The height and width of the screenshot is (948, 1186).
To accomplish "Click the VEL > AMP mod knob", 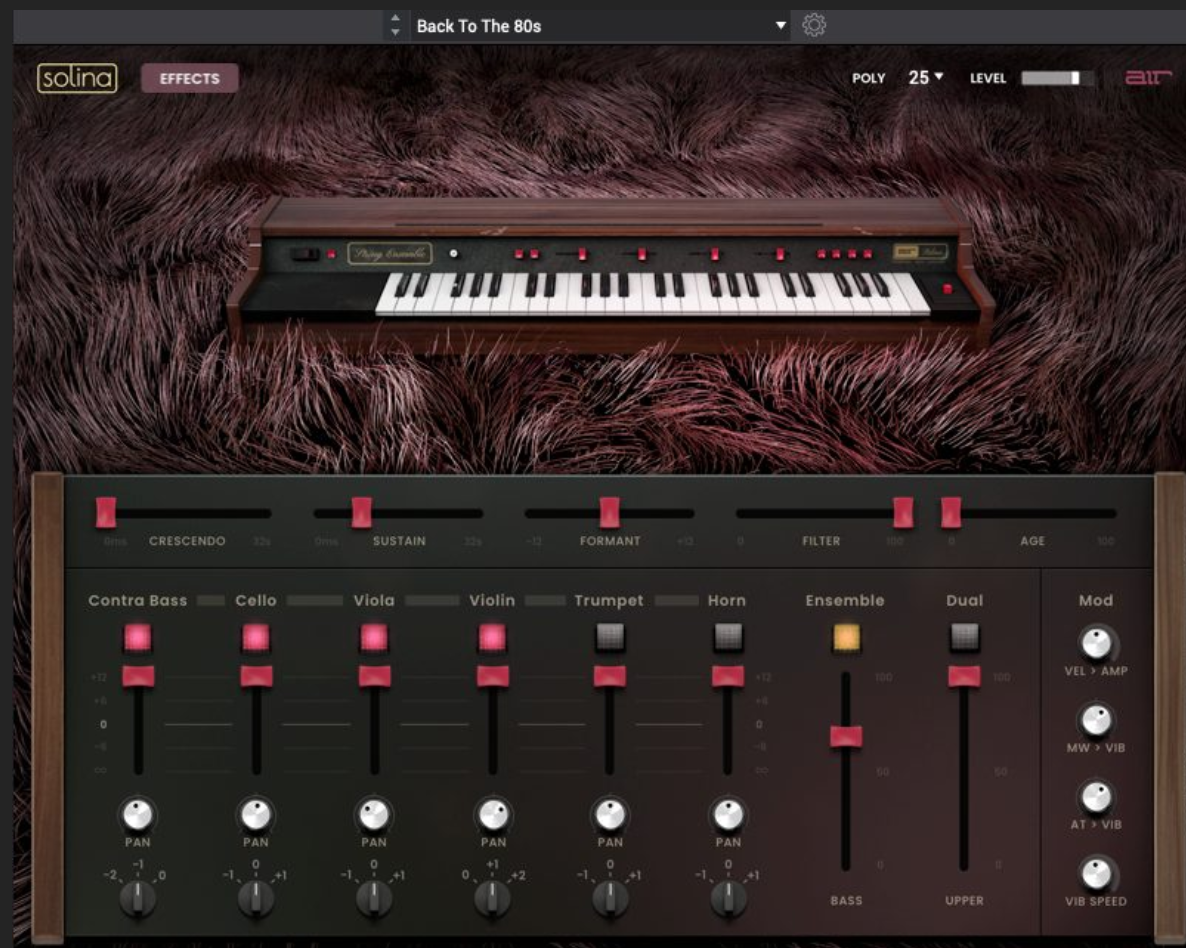I will [x=1096, y=642].
